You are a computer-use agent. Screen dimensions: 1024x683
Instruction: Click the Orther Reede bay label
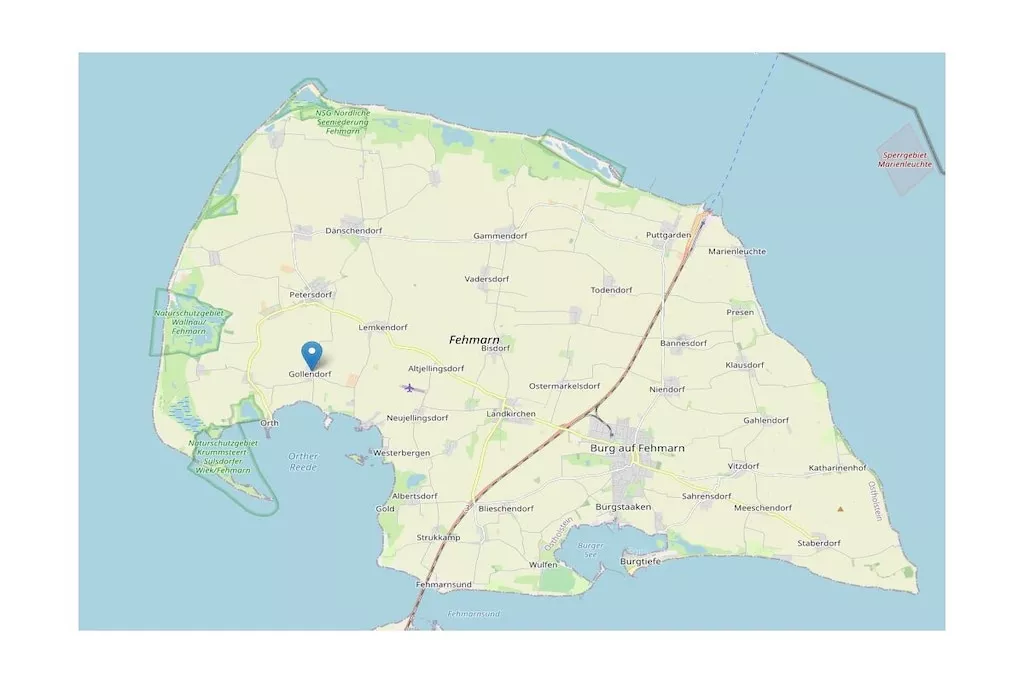[x=303, y=461]
